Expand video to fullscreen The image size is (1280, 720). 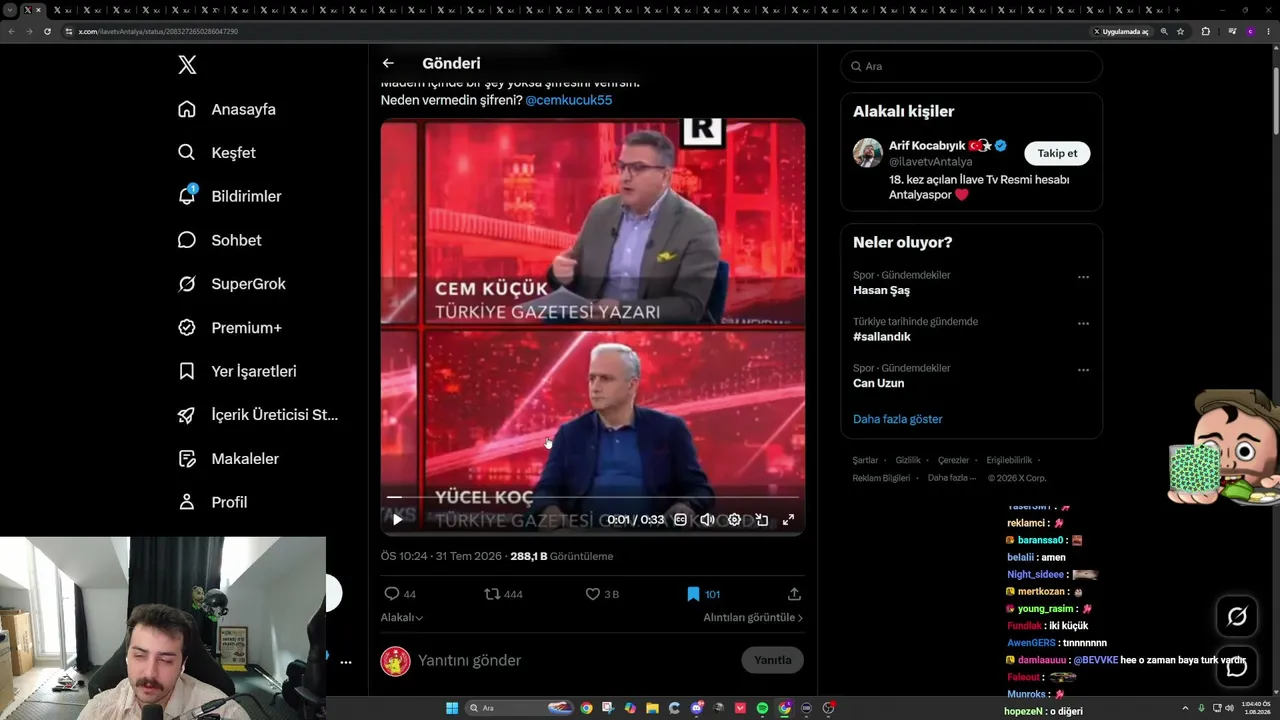click(x=788, y=519)
